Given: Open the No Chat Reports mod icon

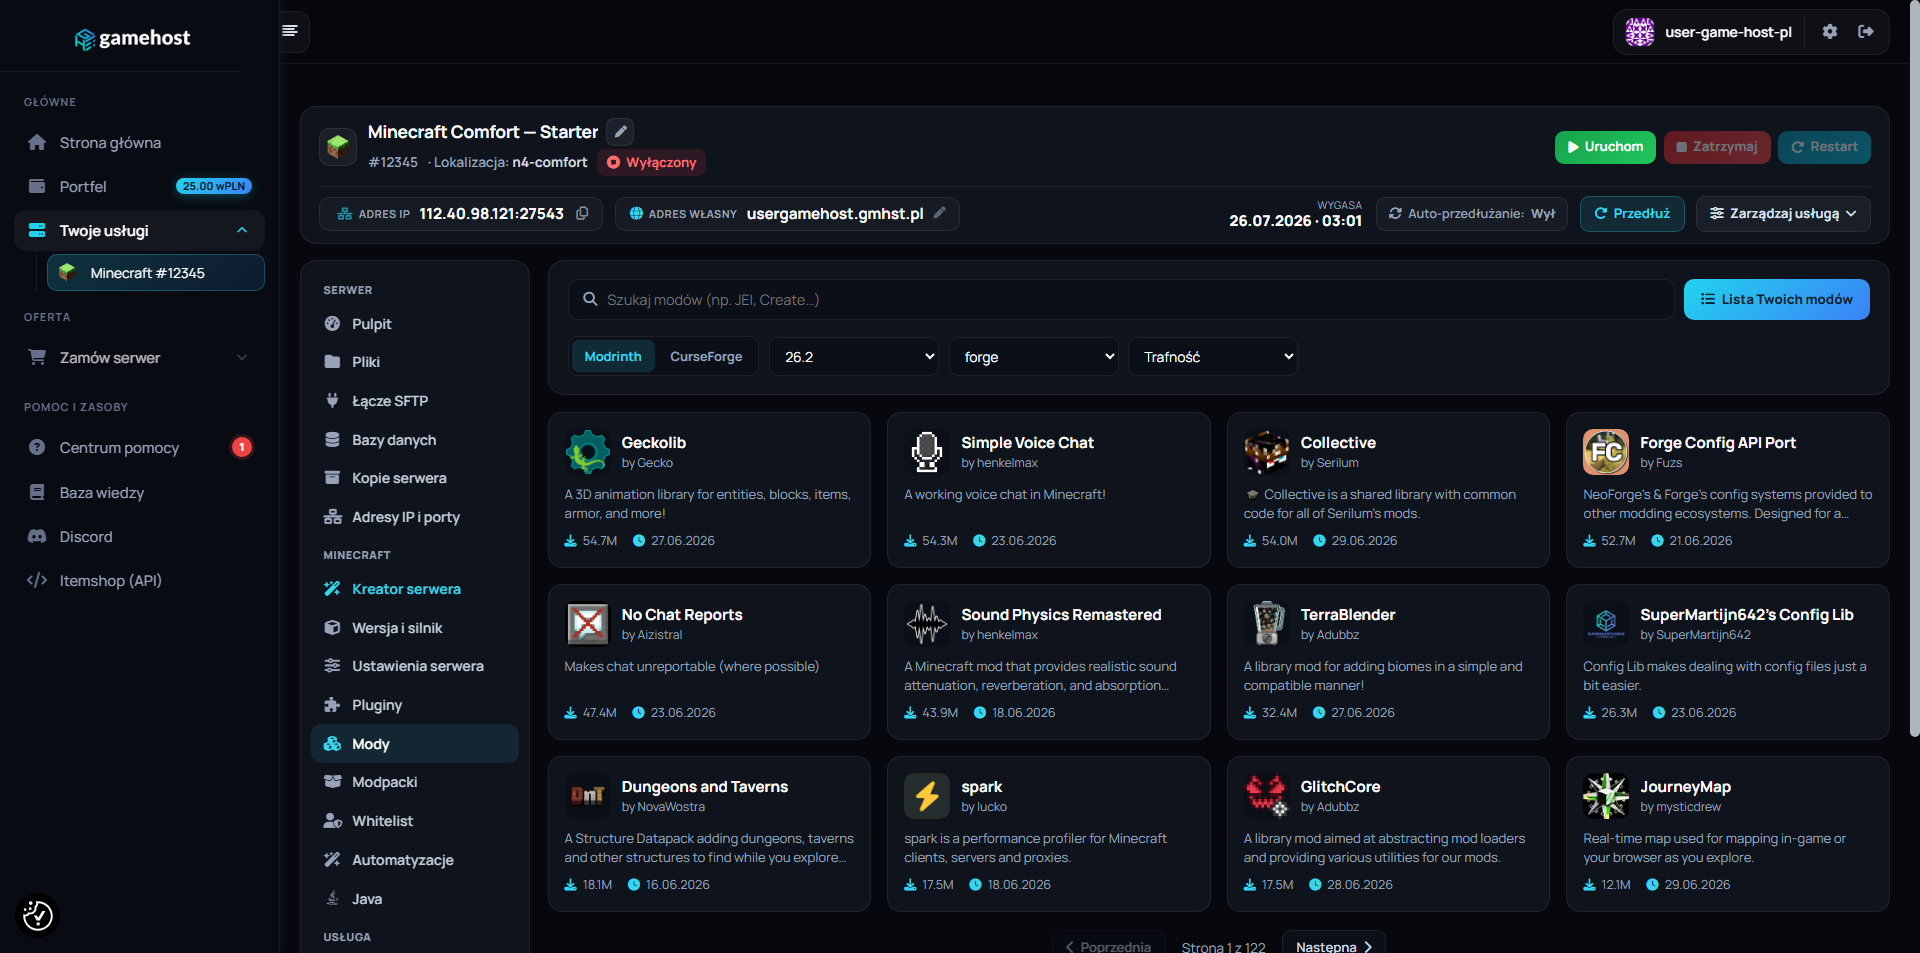Looking at the screenshot, I should tap(588, 624).
